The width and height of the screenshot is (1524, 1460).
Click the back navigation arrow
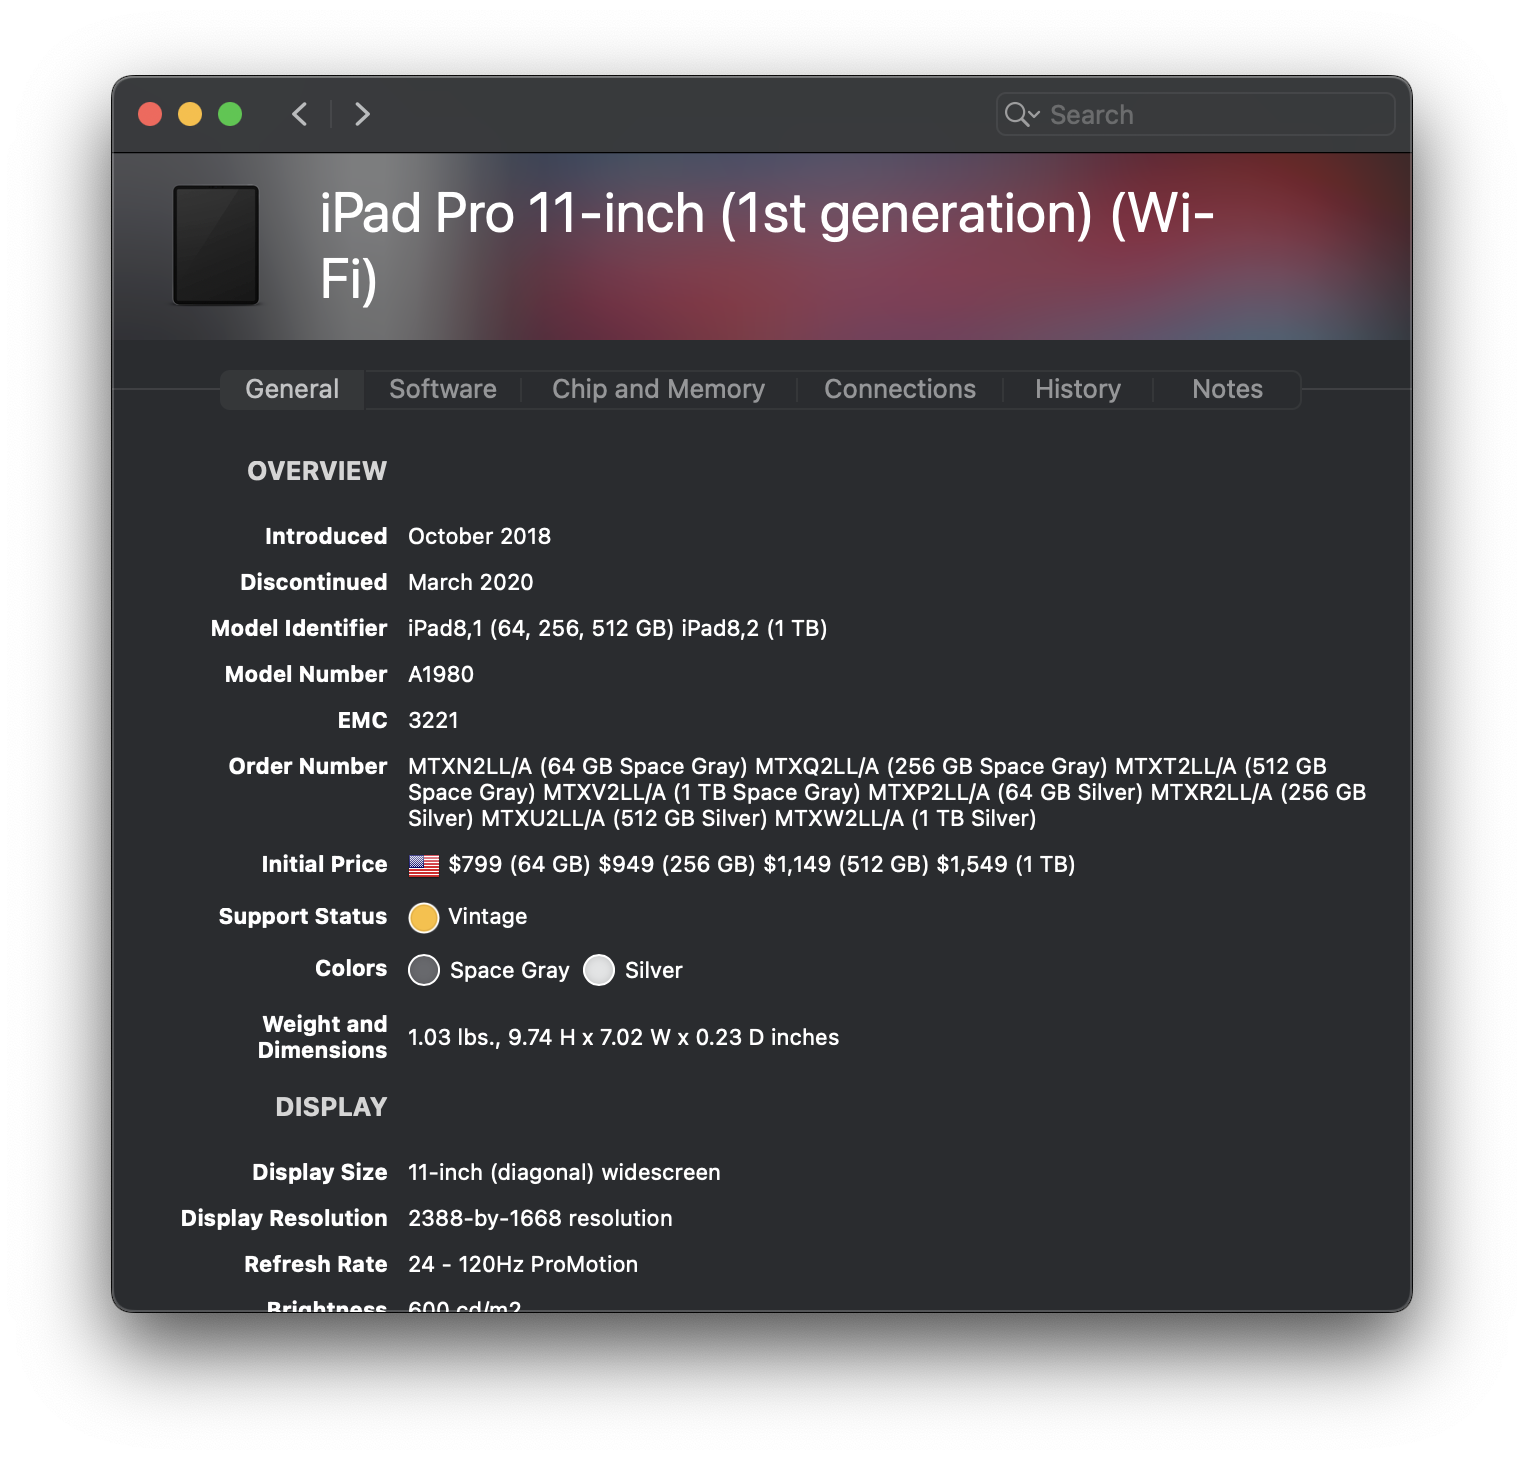tap(300, 114)
